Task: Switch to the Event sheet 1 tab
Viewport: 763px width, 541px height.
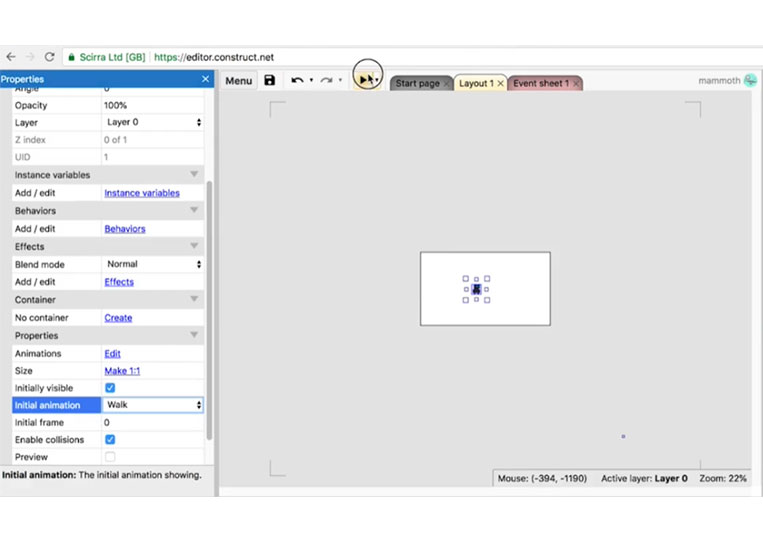Action: click(541, 83)
